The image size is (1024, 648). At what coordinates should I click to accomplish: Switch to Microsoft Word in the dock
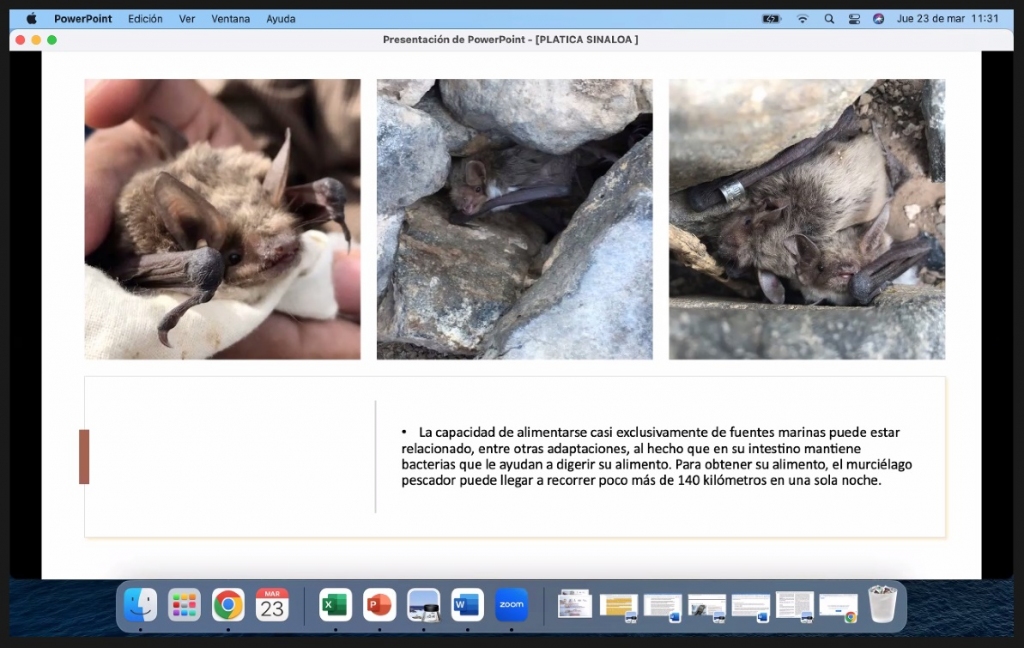(x=467, y=605)
